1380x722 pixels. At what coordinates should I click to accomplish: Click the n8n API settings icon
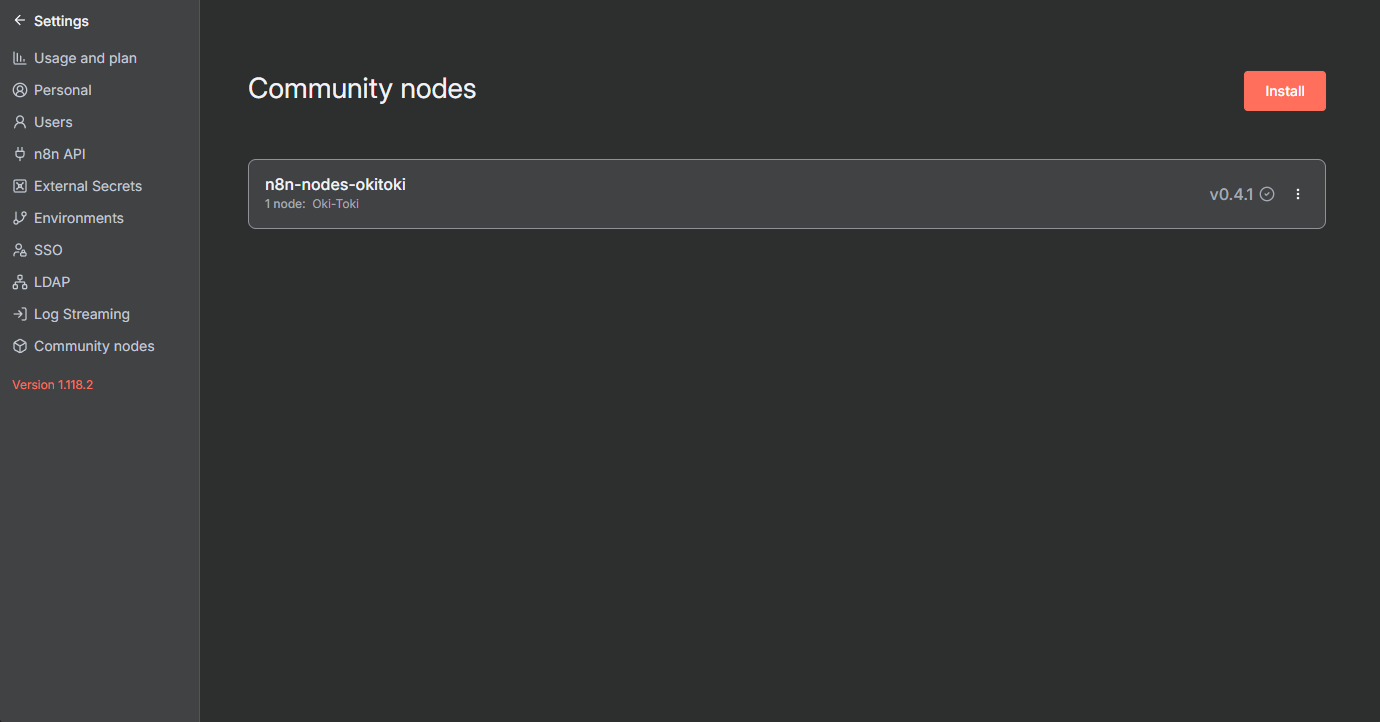[19, 153]
